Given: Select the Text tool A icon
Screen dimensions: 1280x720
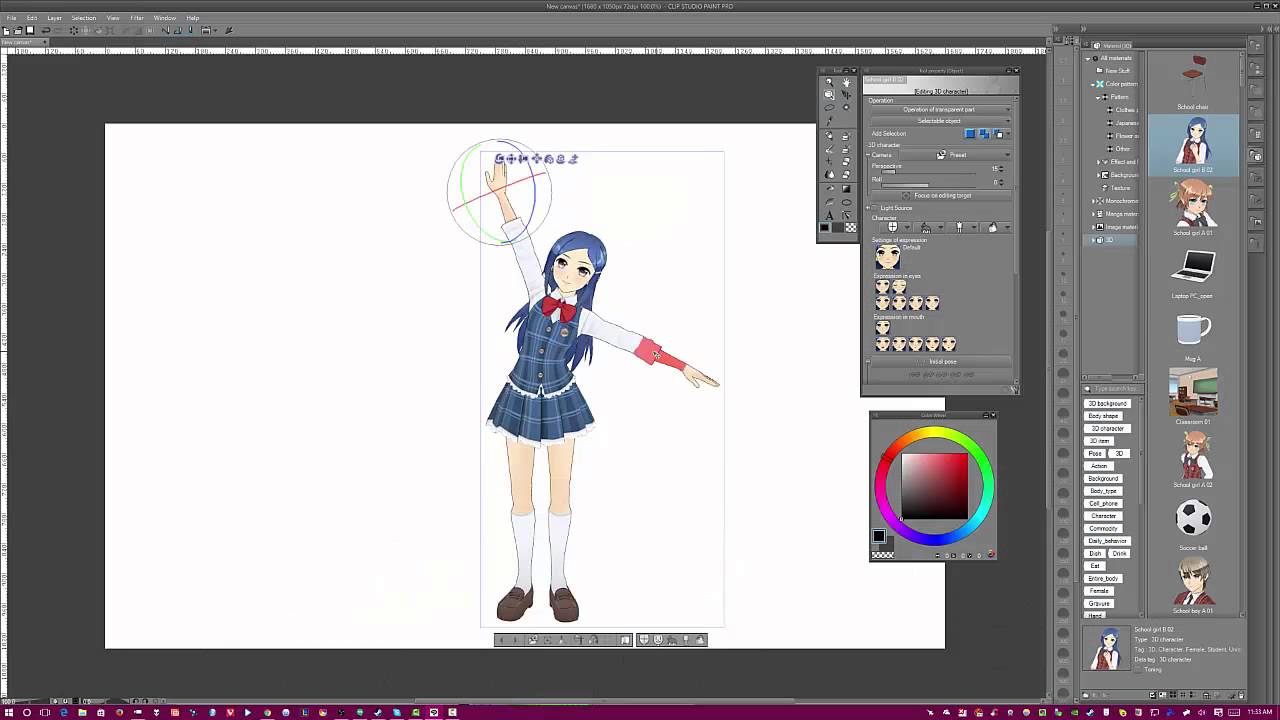Looking at the screenshot, I should tap(829, 215).
